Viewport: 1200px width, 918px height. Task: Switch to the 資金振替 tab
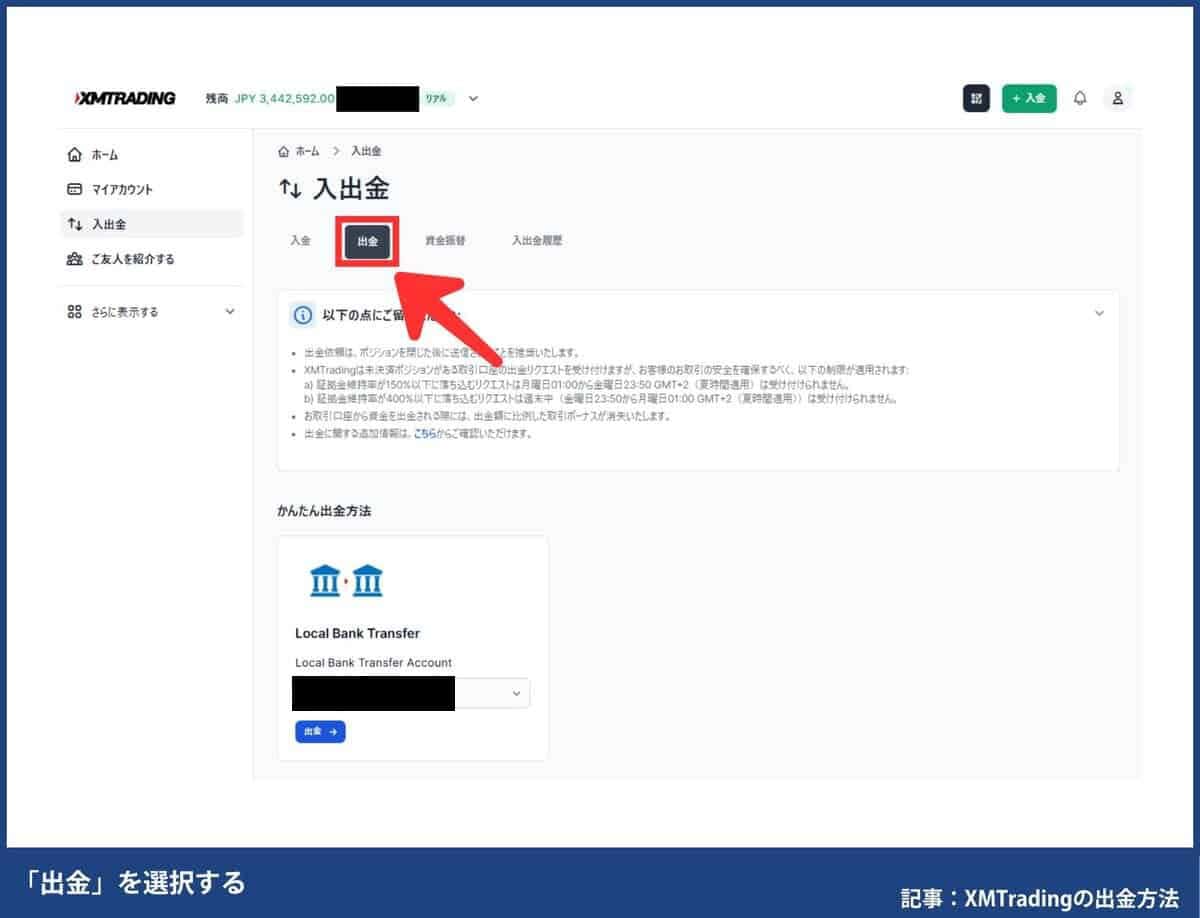445,241
